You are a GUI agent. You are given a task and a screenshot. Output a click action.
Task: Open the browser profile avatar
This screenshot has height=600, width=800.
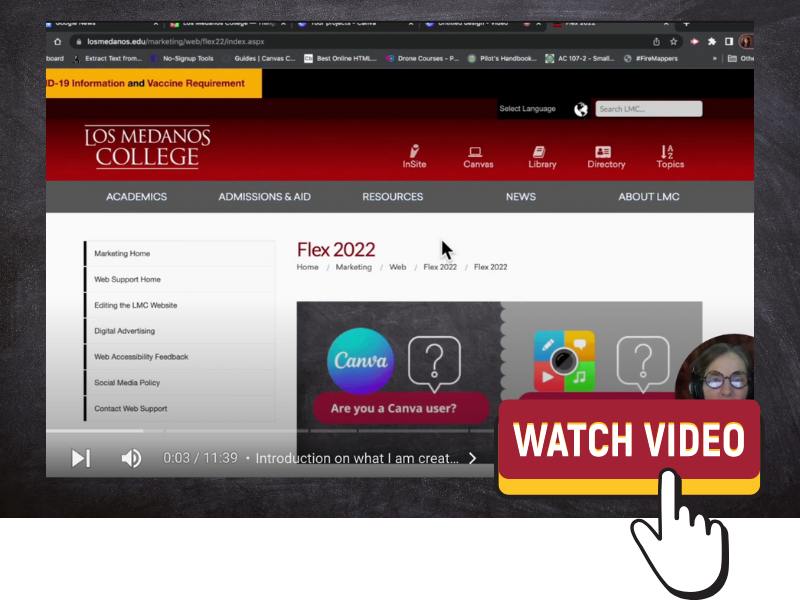746,42
